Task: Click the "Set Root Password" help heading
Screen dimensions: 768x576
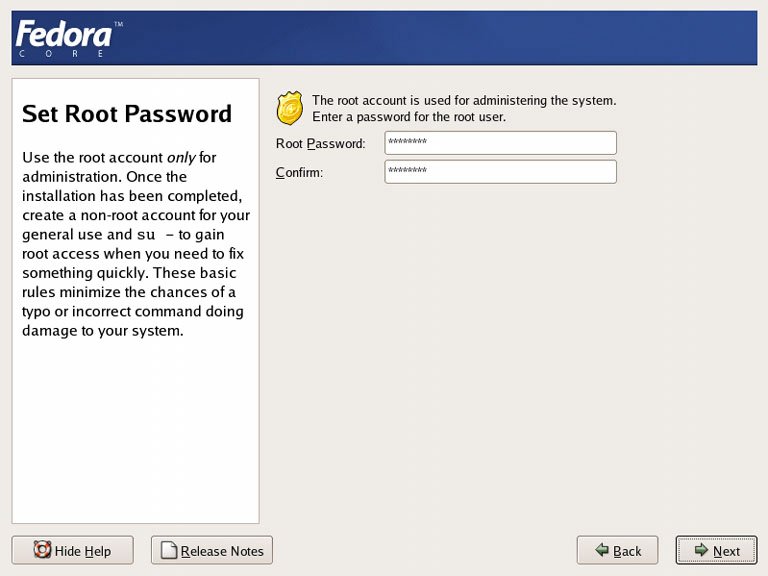Action: [127, 113]
